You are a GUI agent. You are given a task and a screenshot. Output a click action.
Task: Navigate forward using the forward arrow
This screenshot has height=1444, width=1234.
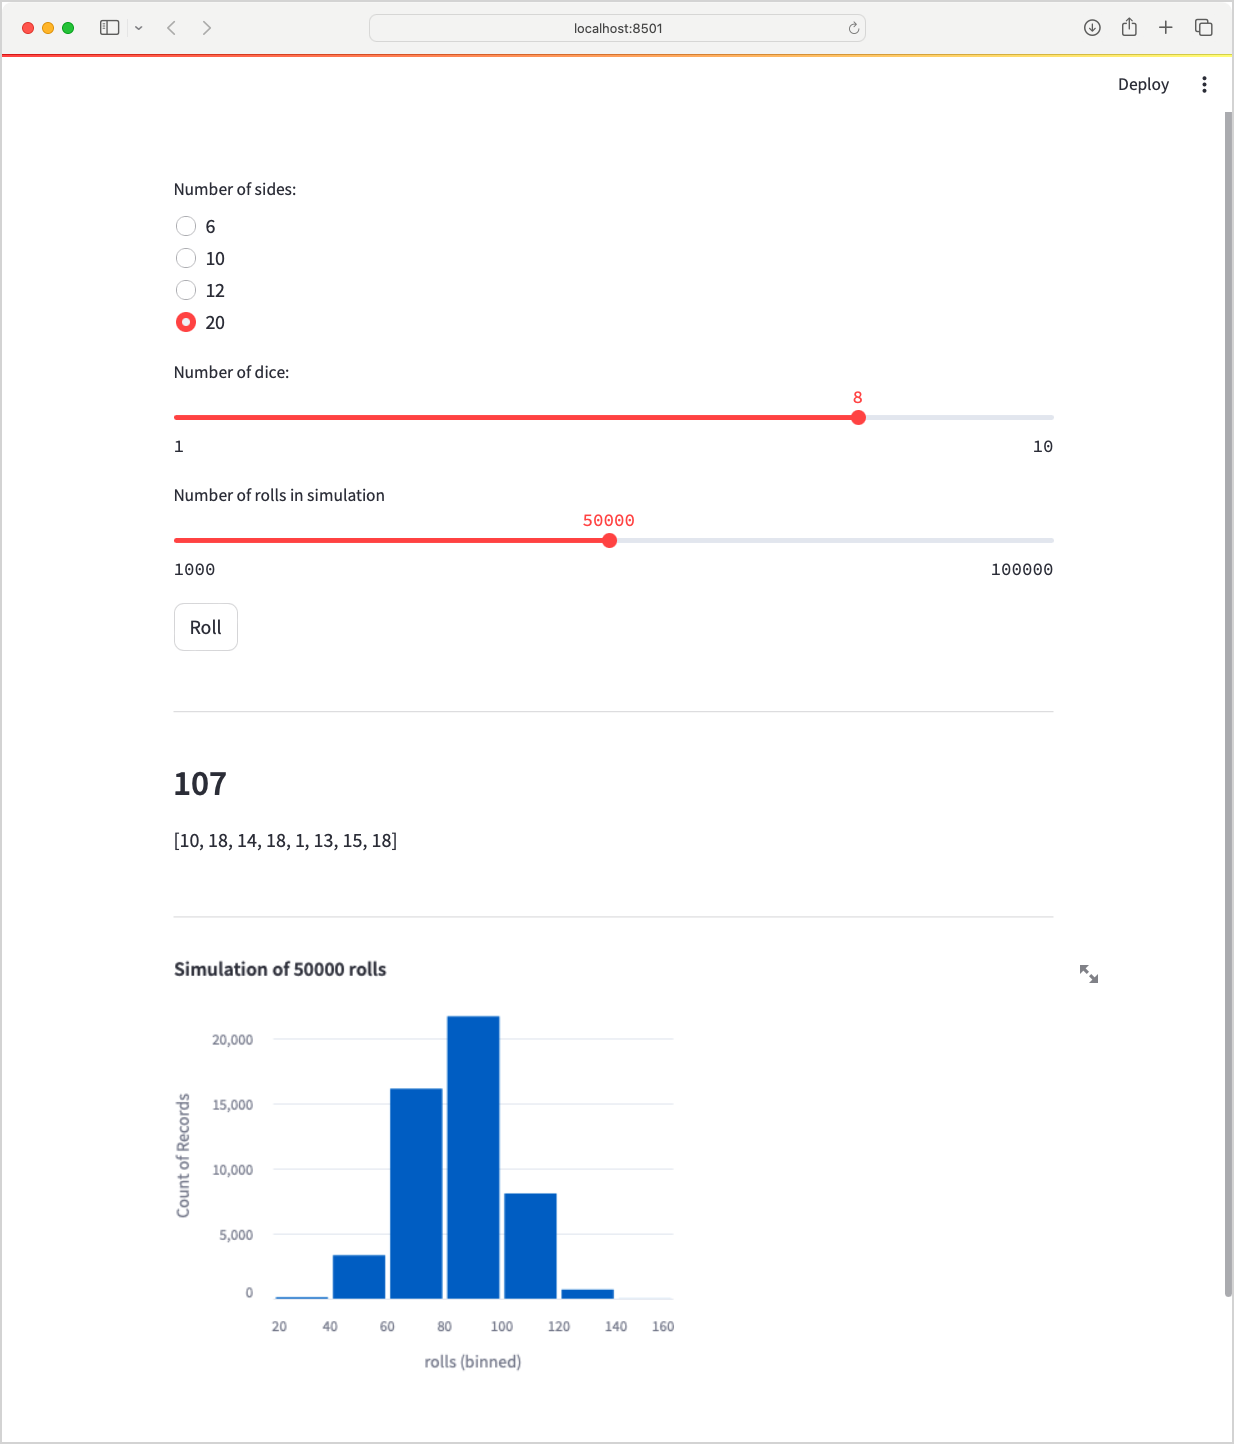click(x=207, y=27)
